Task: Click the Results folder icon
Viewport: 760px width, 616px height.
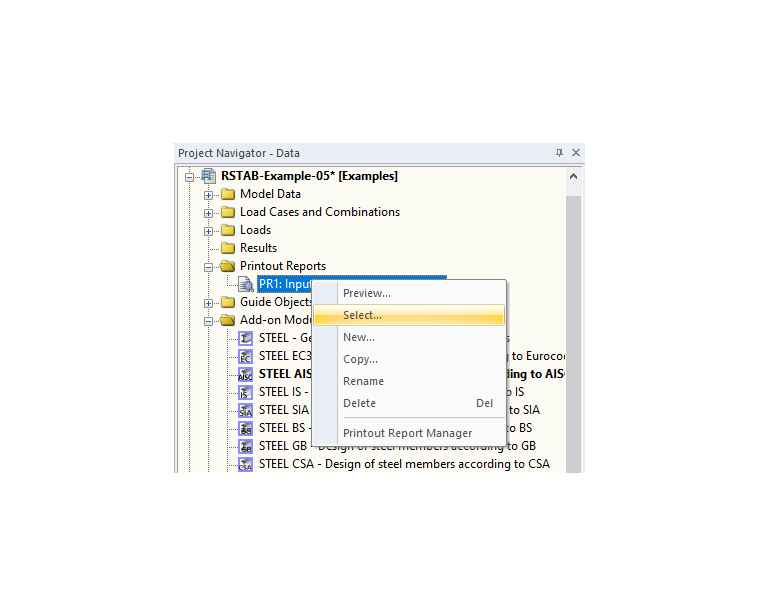Action: click(x=228, y=248)
